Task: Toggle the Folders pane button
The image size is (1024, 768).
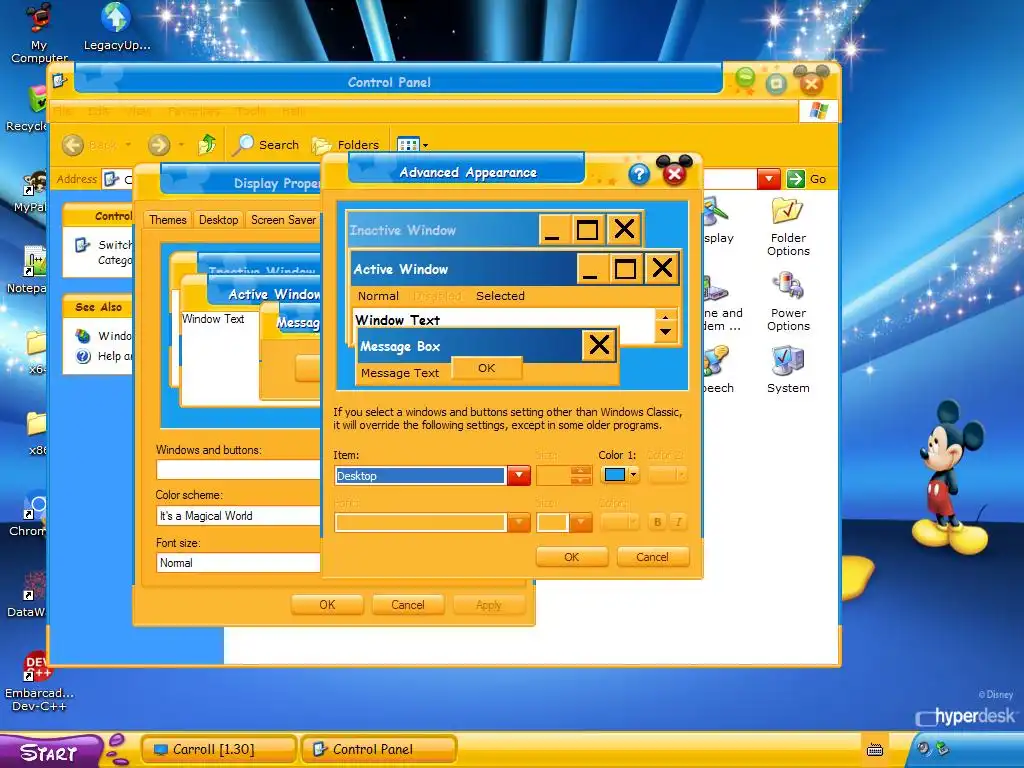Action: [x=345, y=144]
